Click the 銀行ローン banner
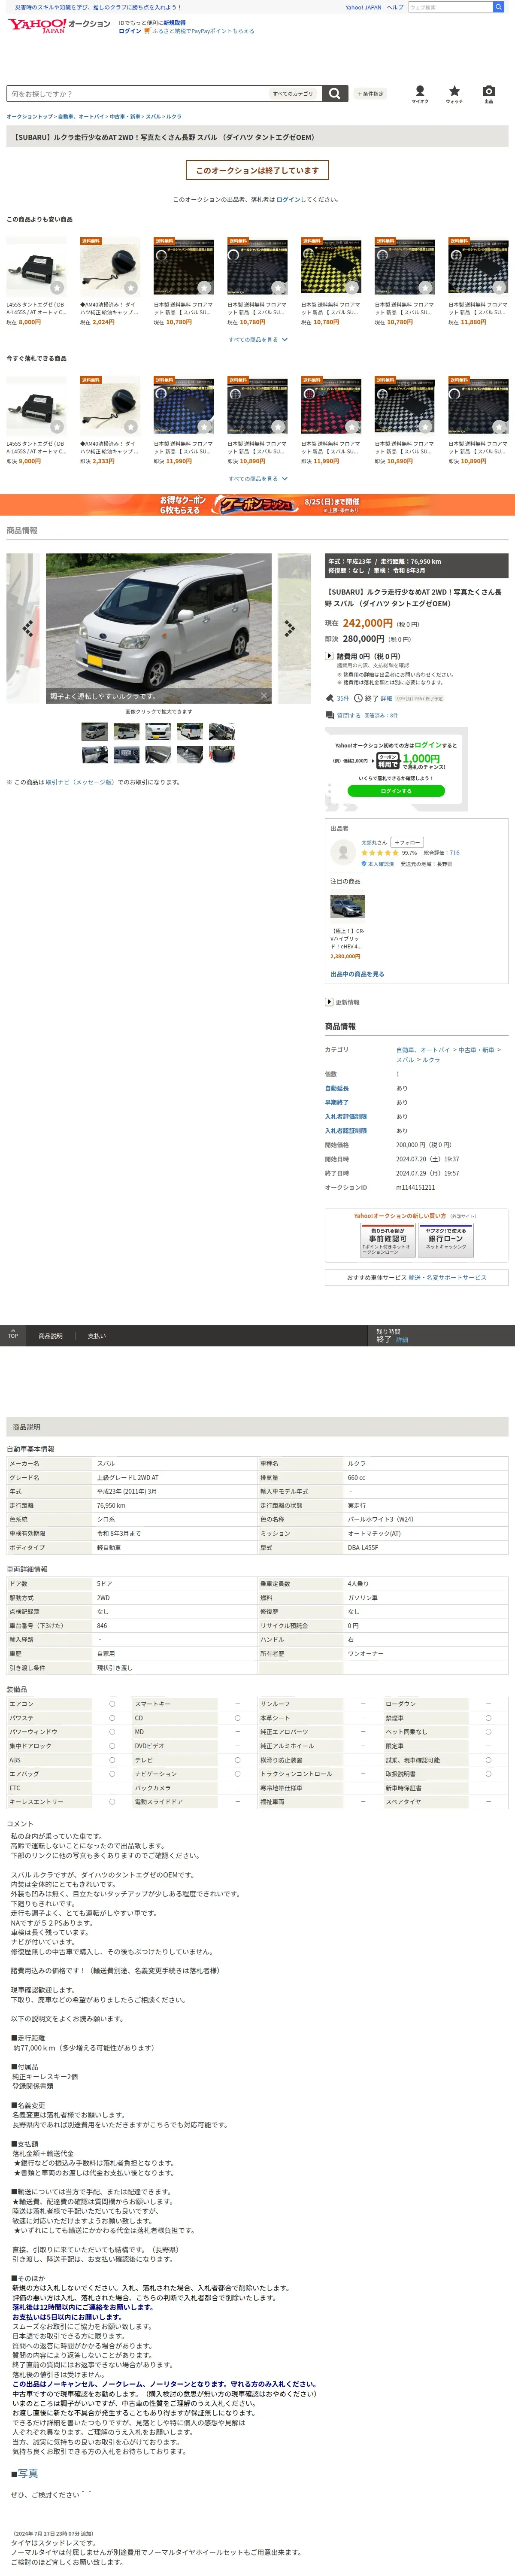Viewport: 515px width, 2576px height. (x=446, y=1240)
